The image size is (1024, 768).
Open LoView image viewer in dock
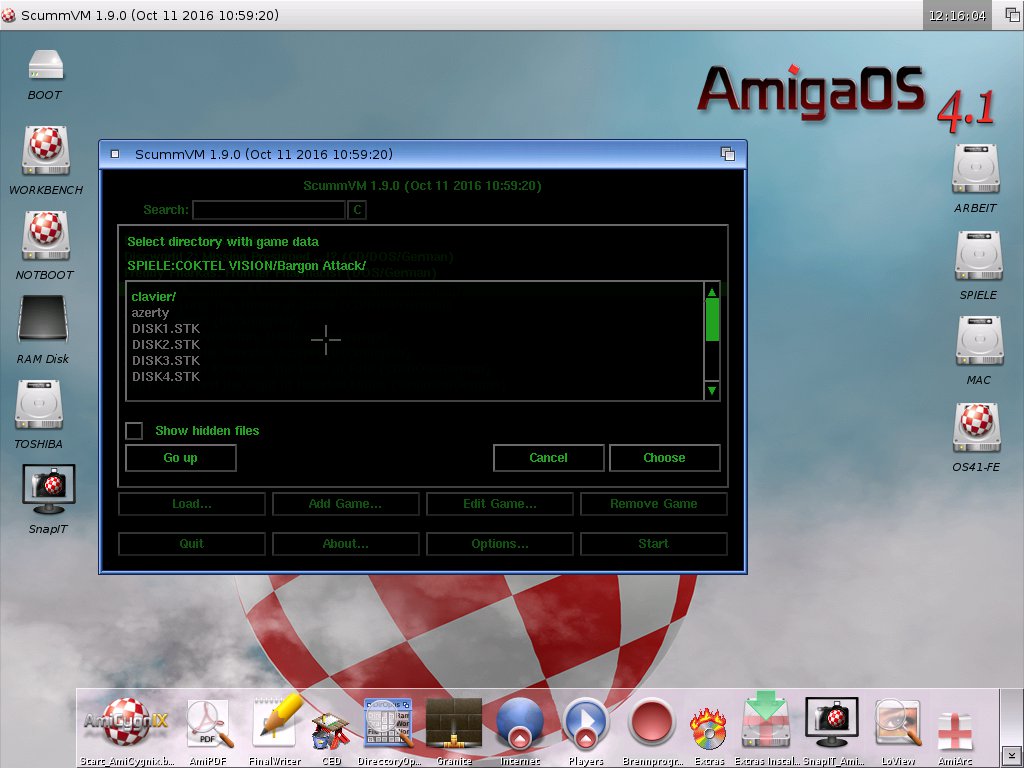[x=899, y=723]
